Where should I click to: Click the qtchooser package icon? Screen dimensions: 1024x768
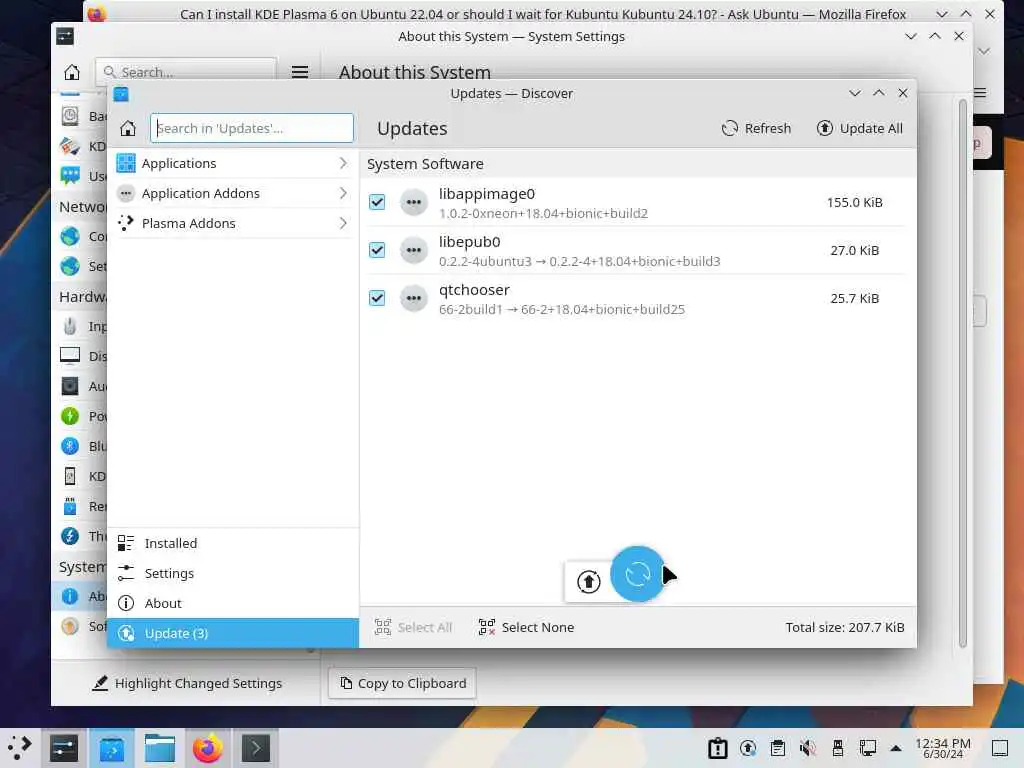[413, 298]
